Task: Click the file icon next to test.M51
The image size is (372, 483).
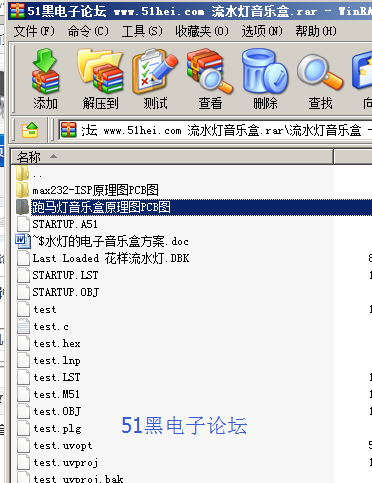Action: pos(23,394)
